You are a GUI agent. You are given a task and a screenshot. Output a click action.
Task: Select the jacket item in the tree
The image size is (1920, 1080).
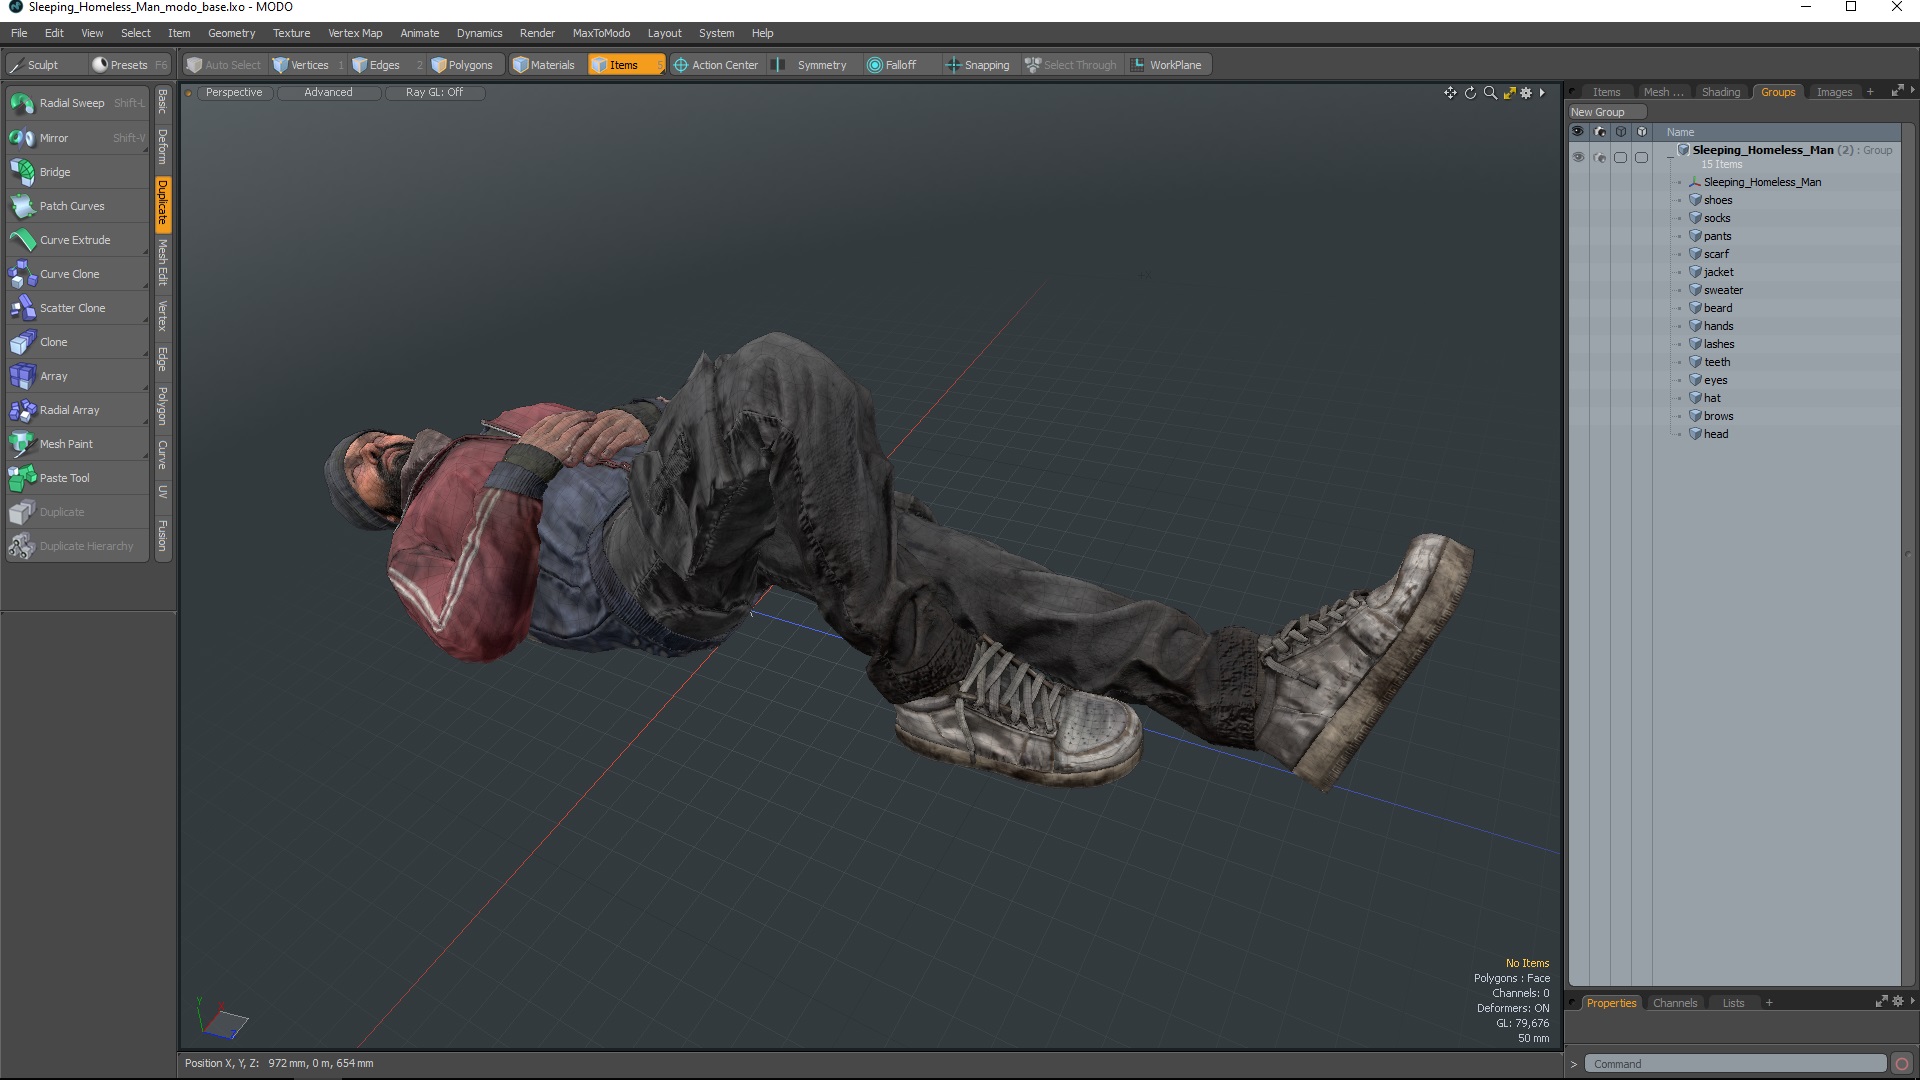(1718, 272)
